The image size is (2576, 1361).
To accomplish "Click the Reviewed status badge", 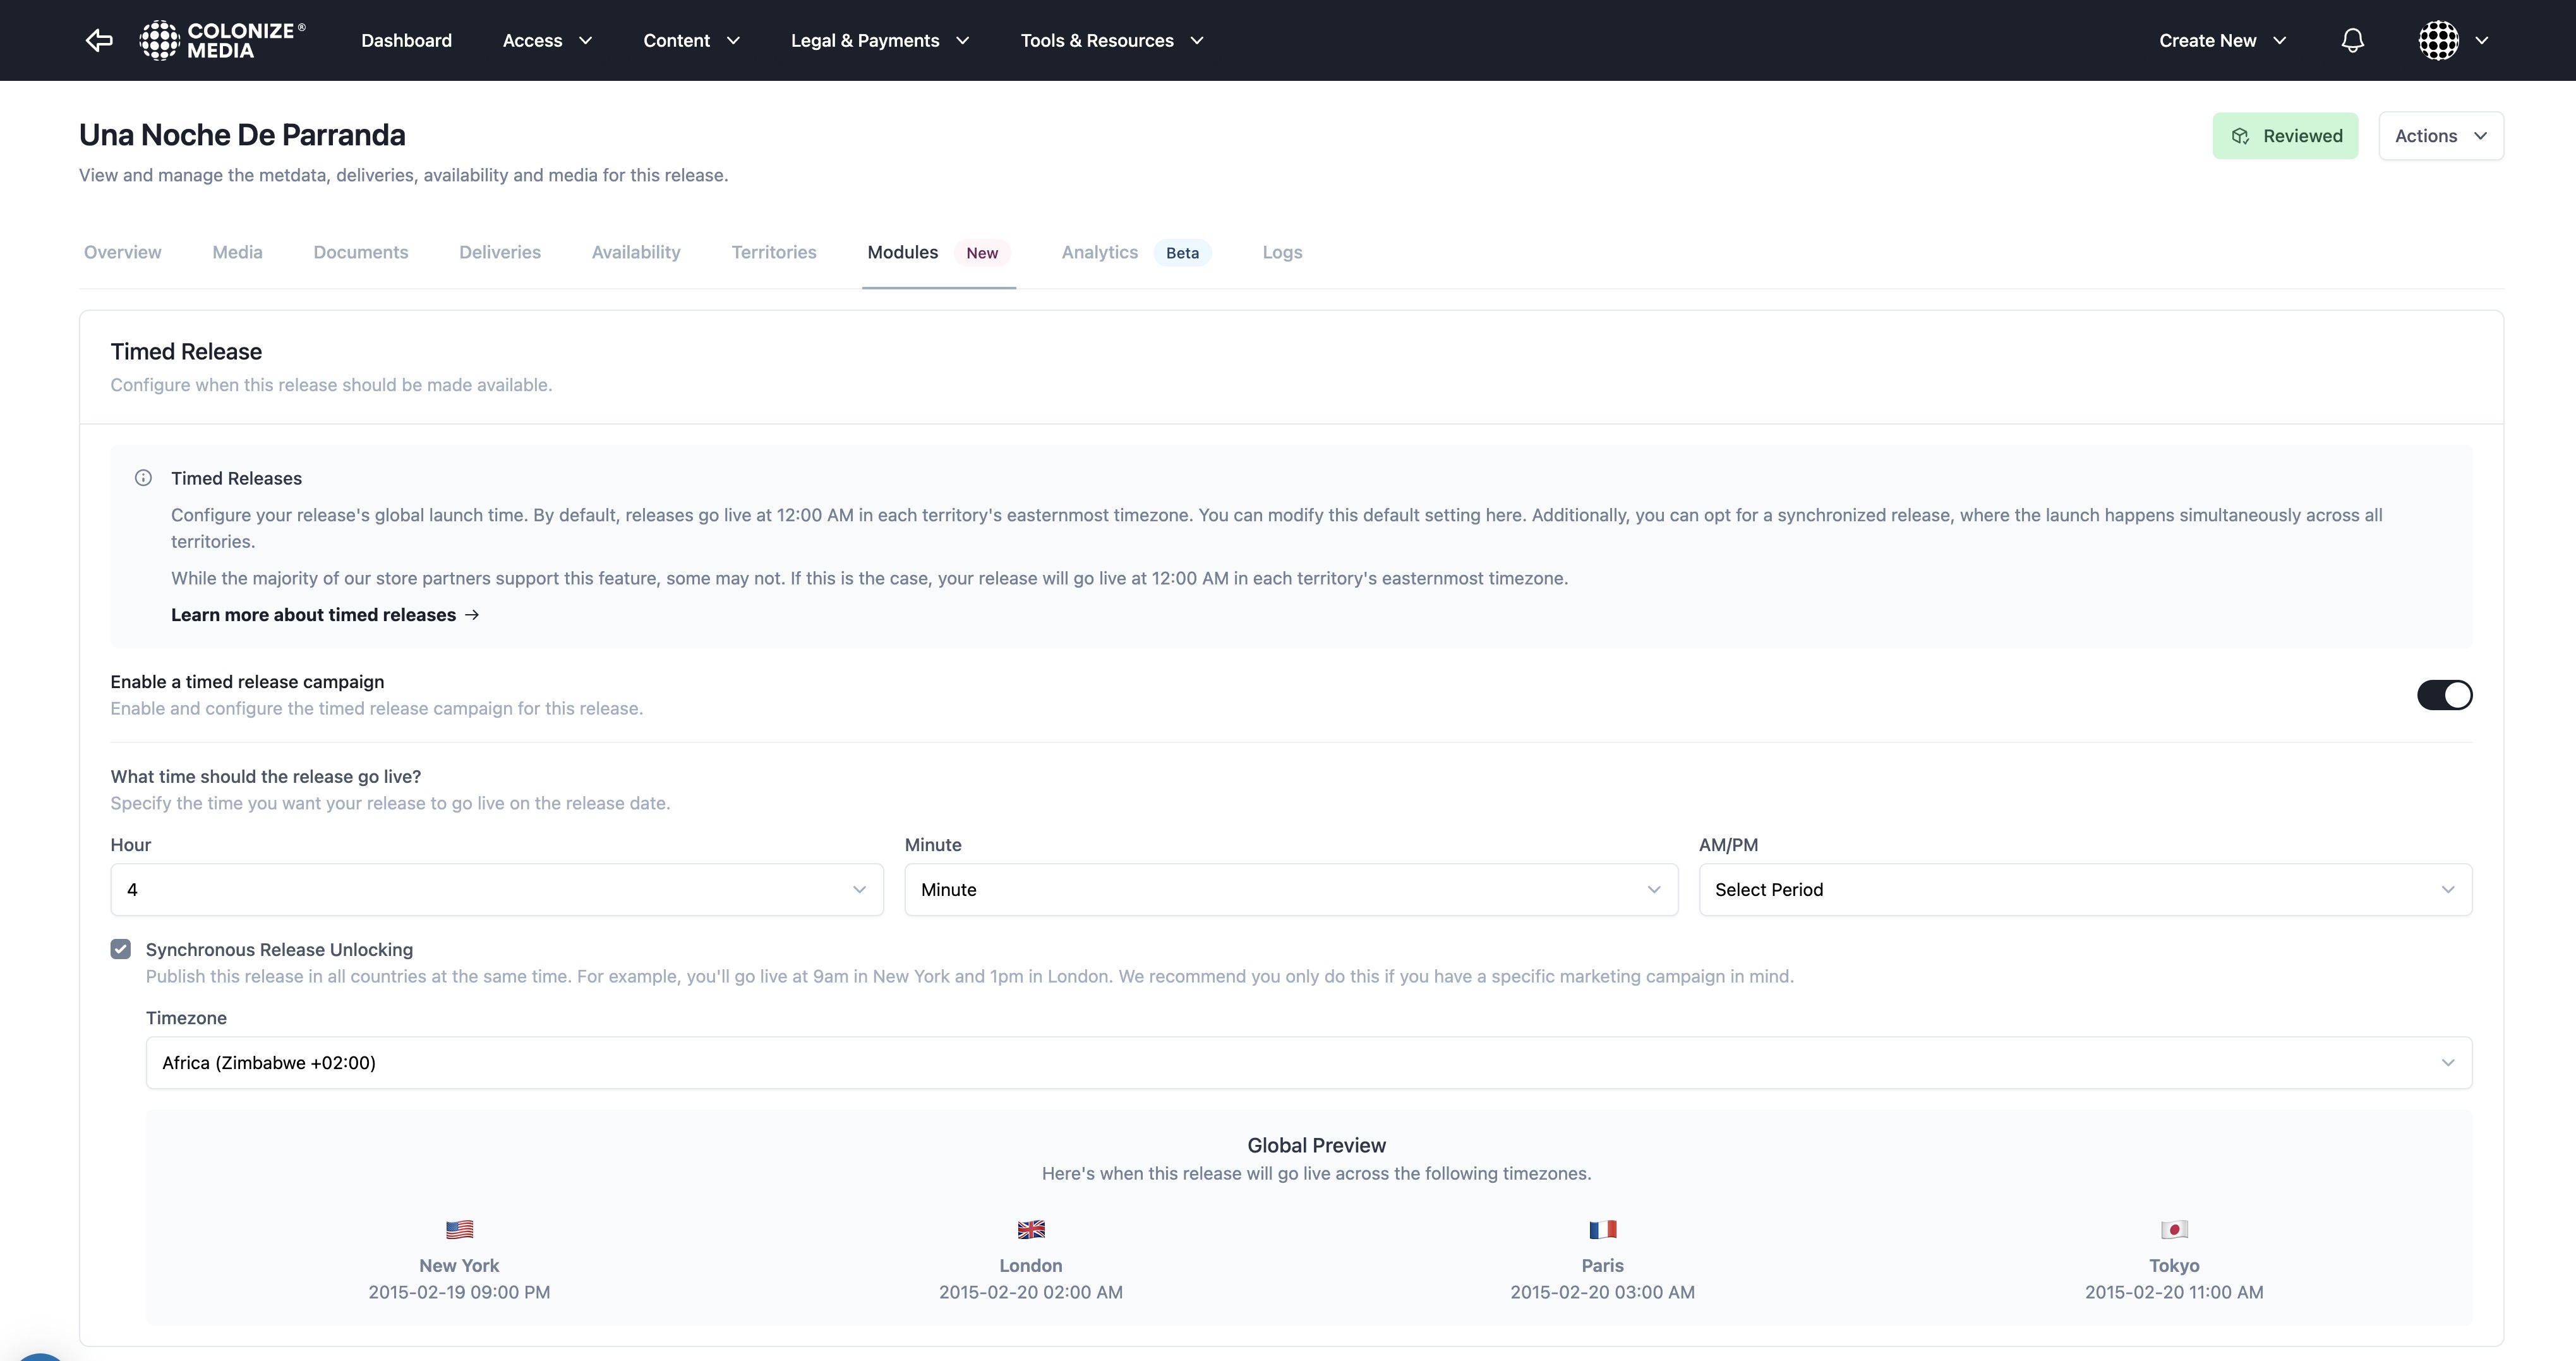I will (x=2284, y=136).
